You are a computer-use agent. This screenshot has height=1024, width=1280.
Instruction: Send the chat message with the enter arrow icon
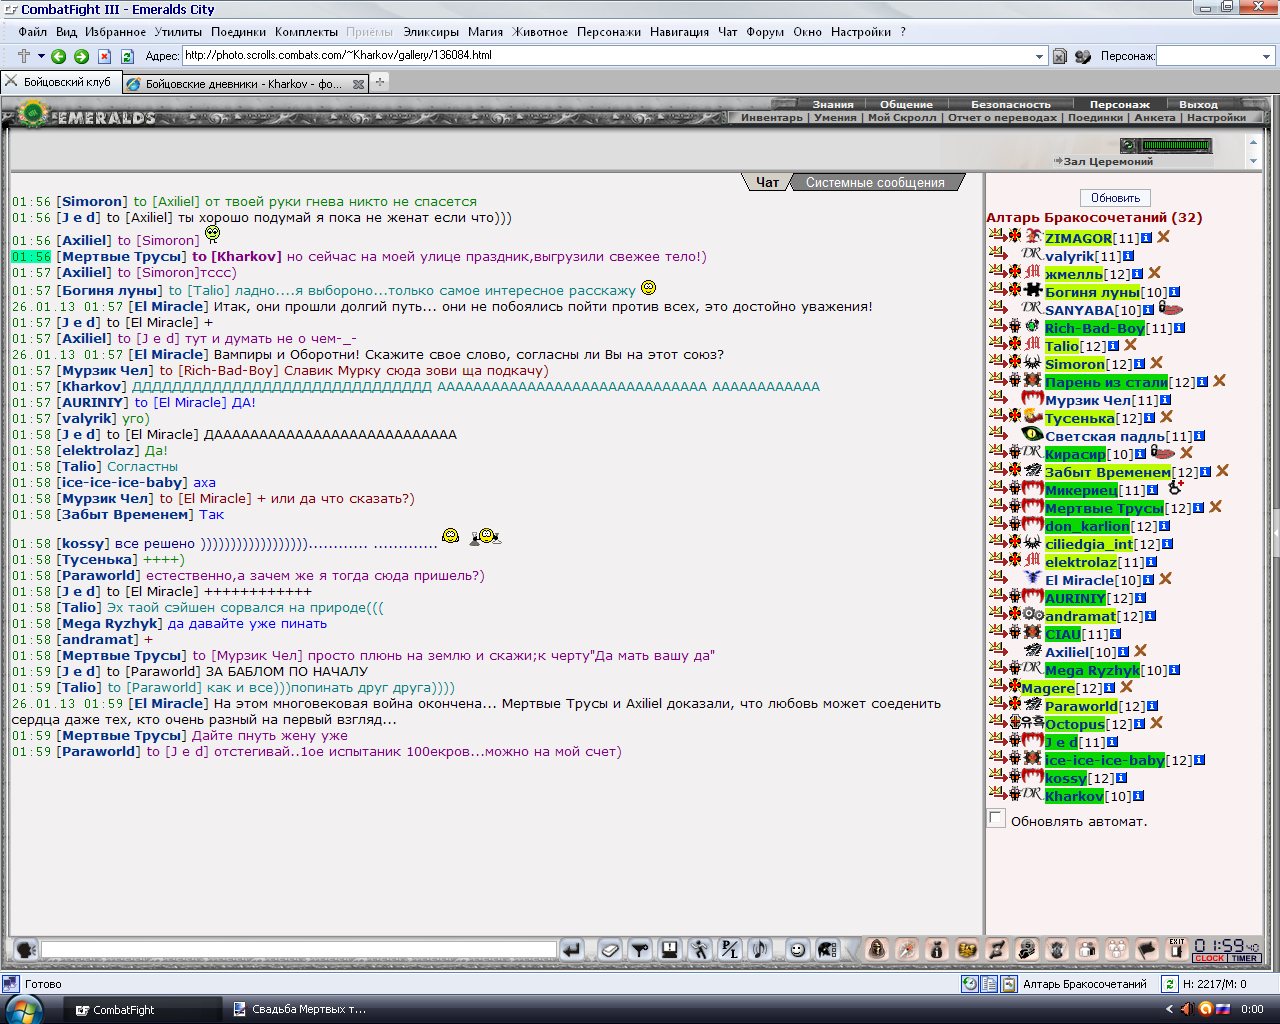[571, 950]
